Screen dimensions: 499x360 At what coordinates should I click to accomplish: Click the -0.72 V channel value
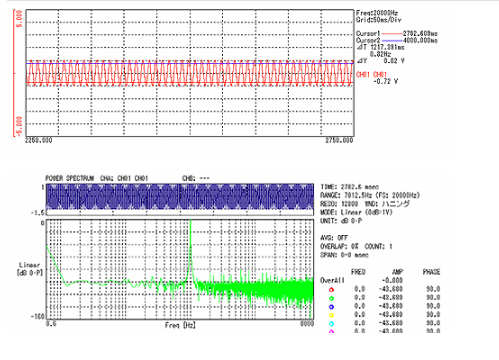(385, 81)
